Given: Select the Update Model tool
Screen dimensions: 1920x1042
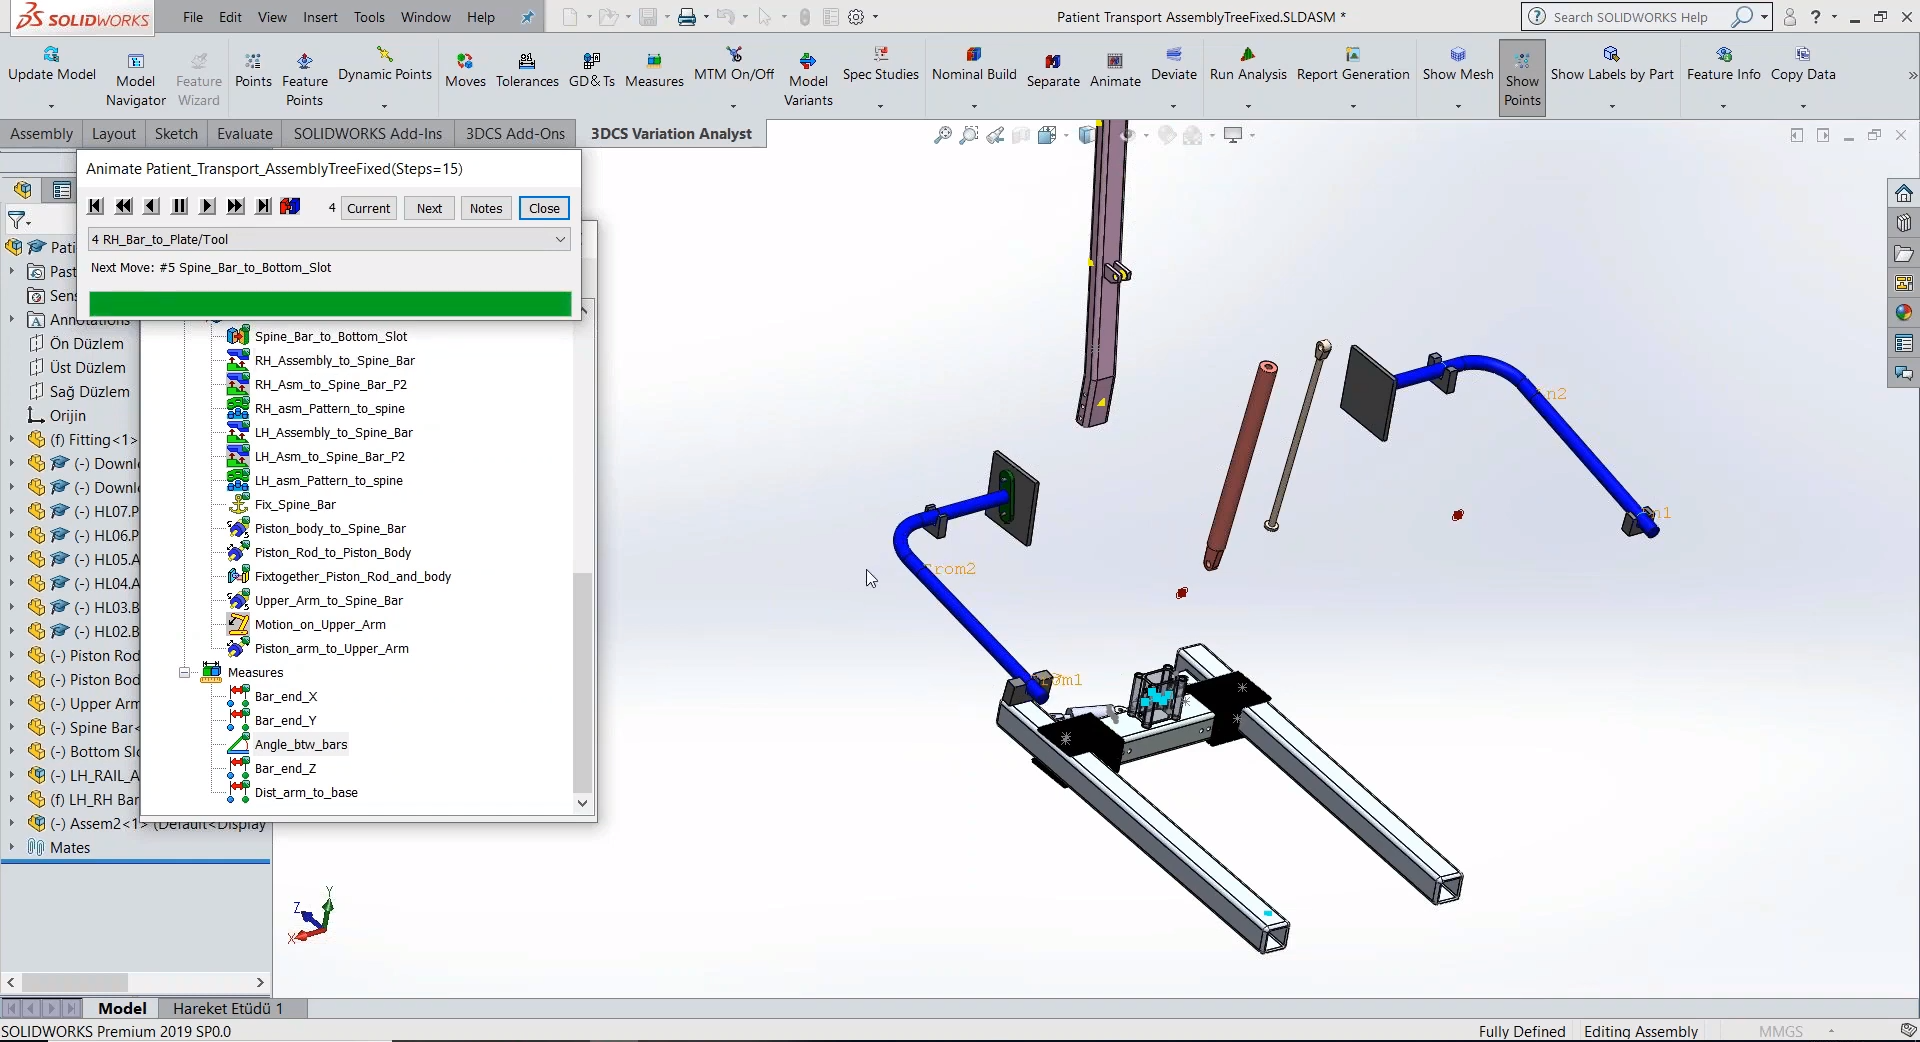Looking at the screenshot, I should click(50, 75).
